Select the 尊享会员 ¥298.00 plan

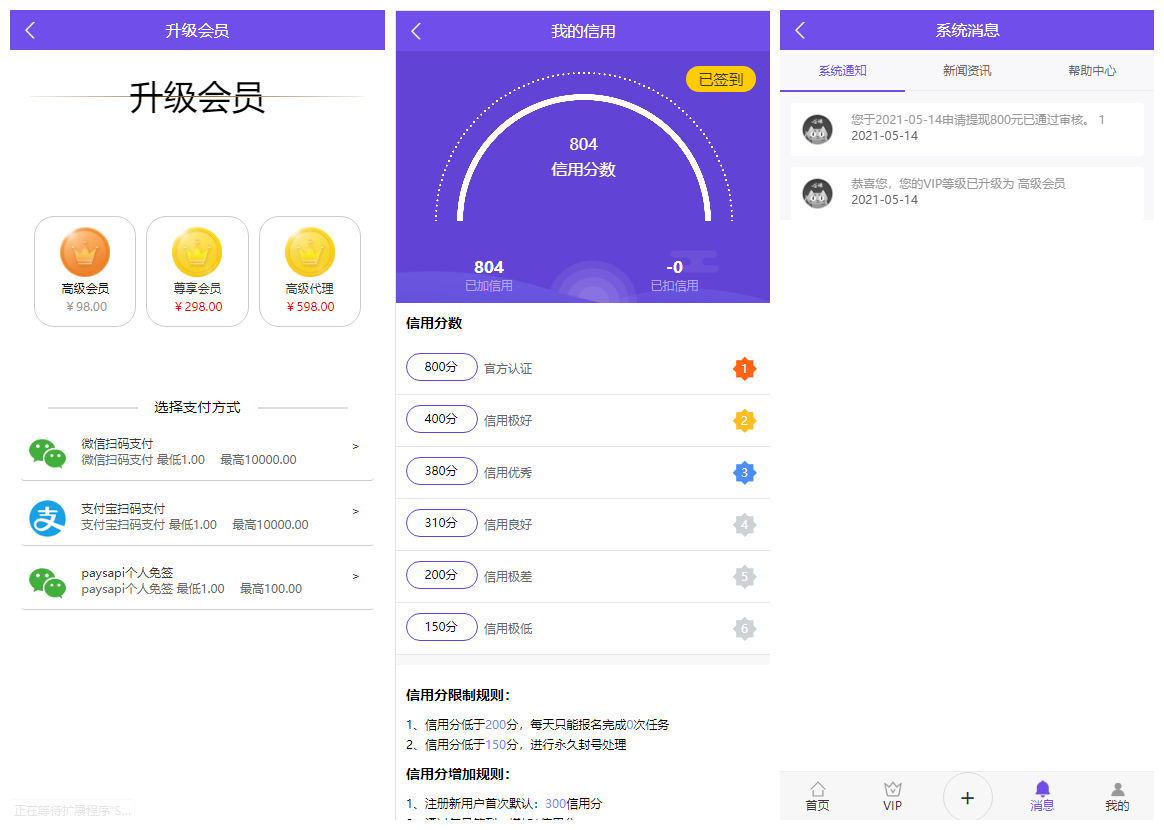[197, 271]
